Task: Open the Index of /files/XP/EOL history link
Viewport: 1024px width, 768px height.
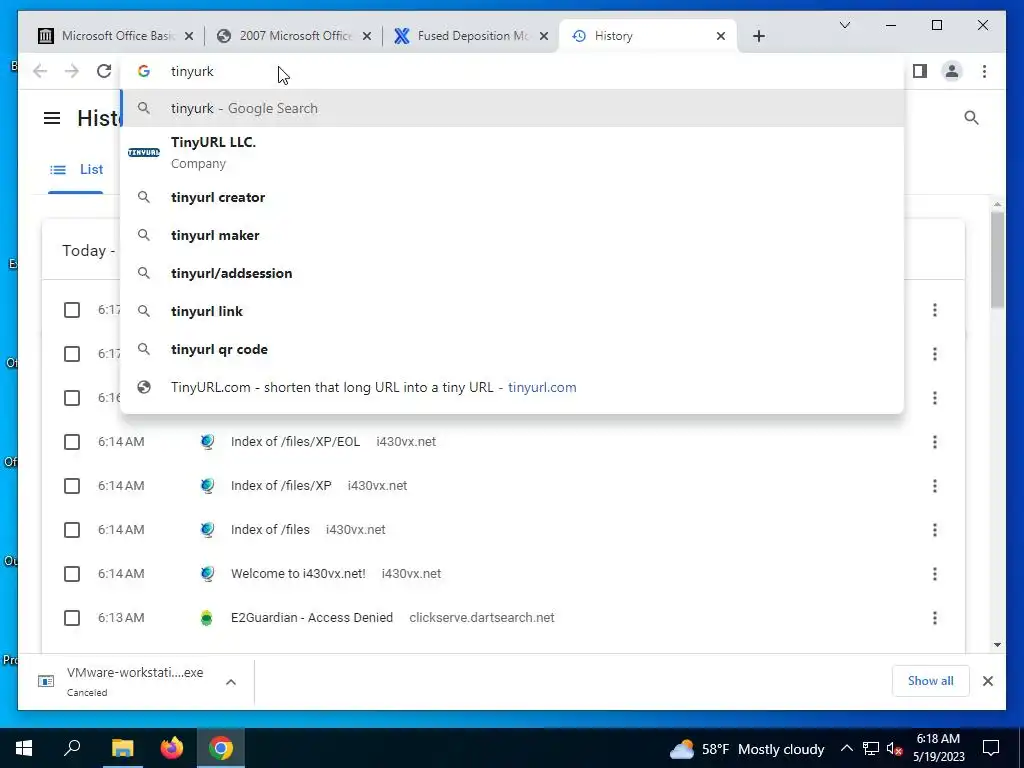Action: (x=295, y=442)
